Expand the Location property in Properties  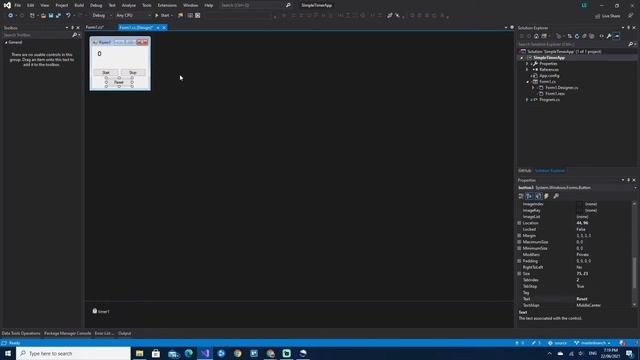tap(519, 223)
